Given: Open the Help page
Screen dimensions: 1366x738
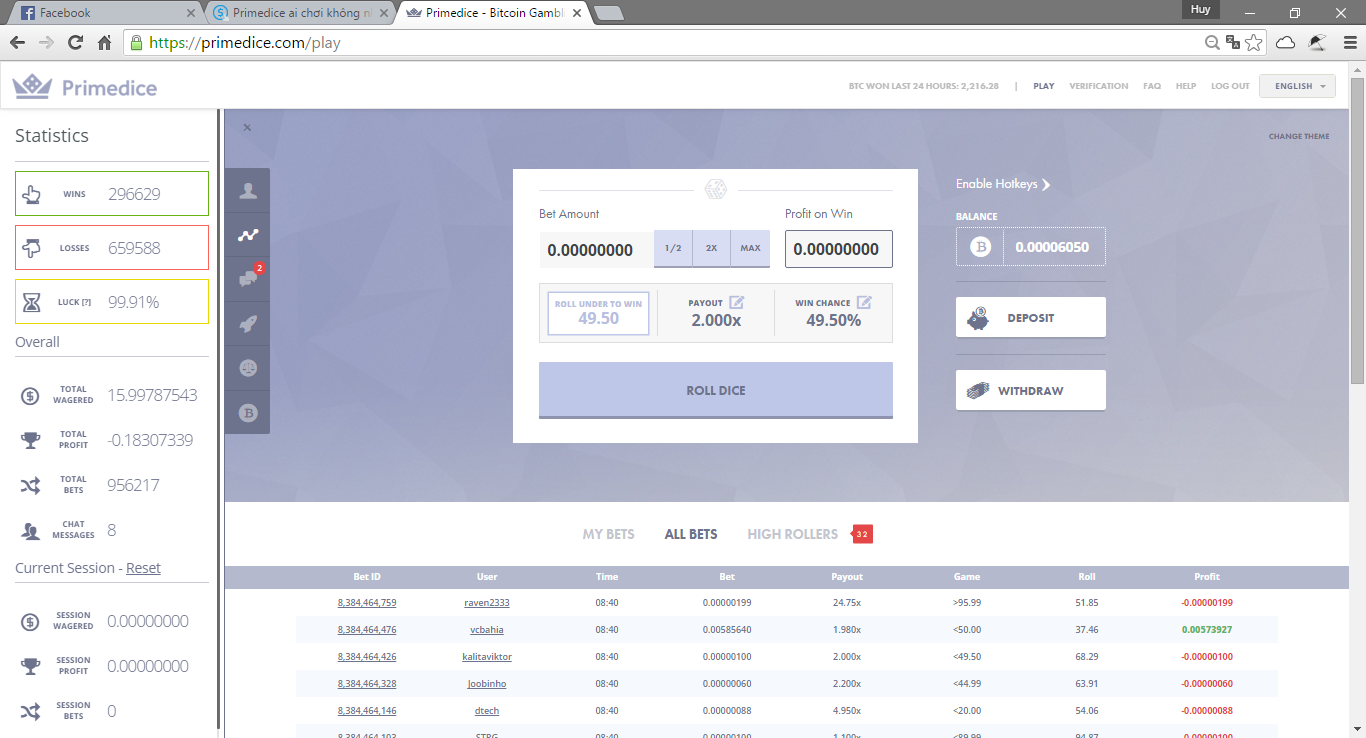Looking at the screenshot, I should [1186, 86].
